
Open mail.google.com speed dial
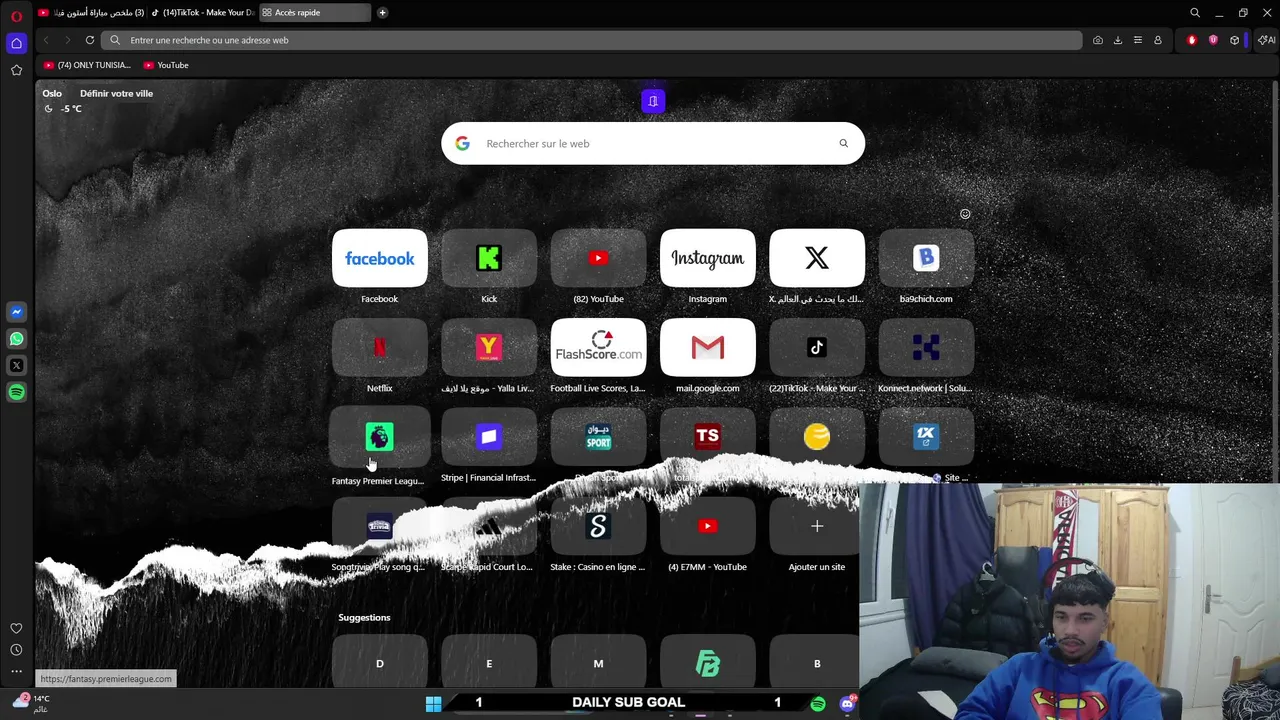(x=708, y=347)
